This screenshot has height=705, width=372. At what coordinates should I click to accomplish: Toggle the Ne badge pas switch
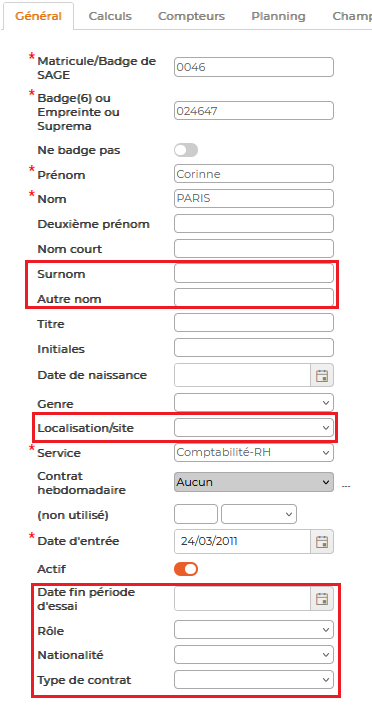tap(186, 150)
